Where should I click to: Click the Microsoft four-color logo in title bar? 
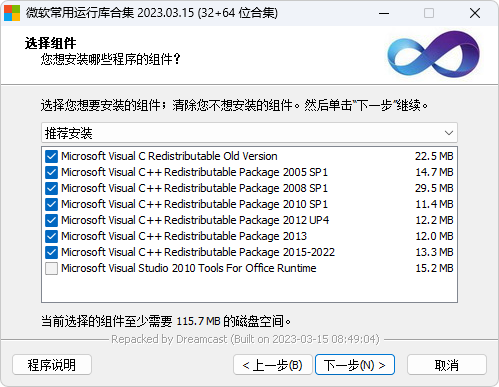click(x=12, y=13)
